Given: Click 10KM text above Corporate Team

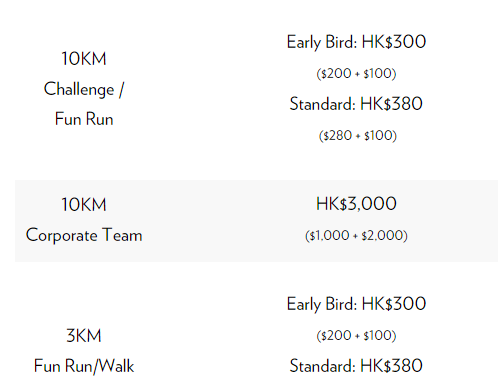Looking at the screenshot, I should 84,204.
